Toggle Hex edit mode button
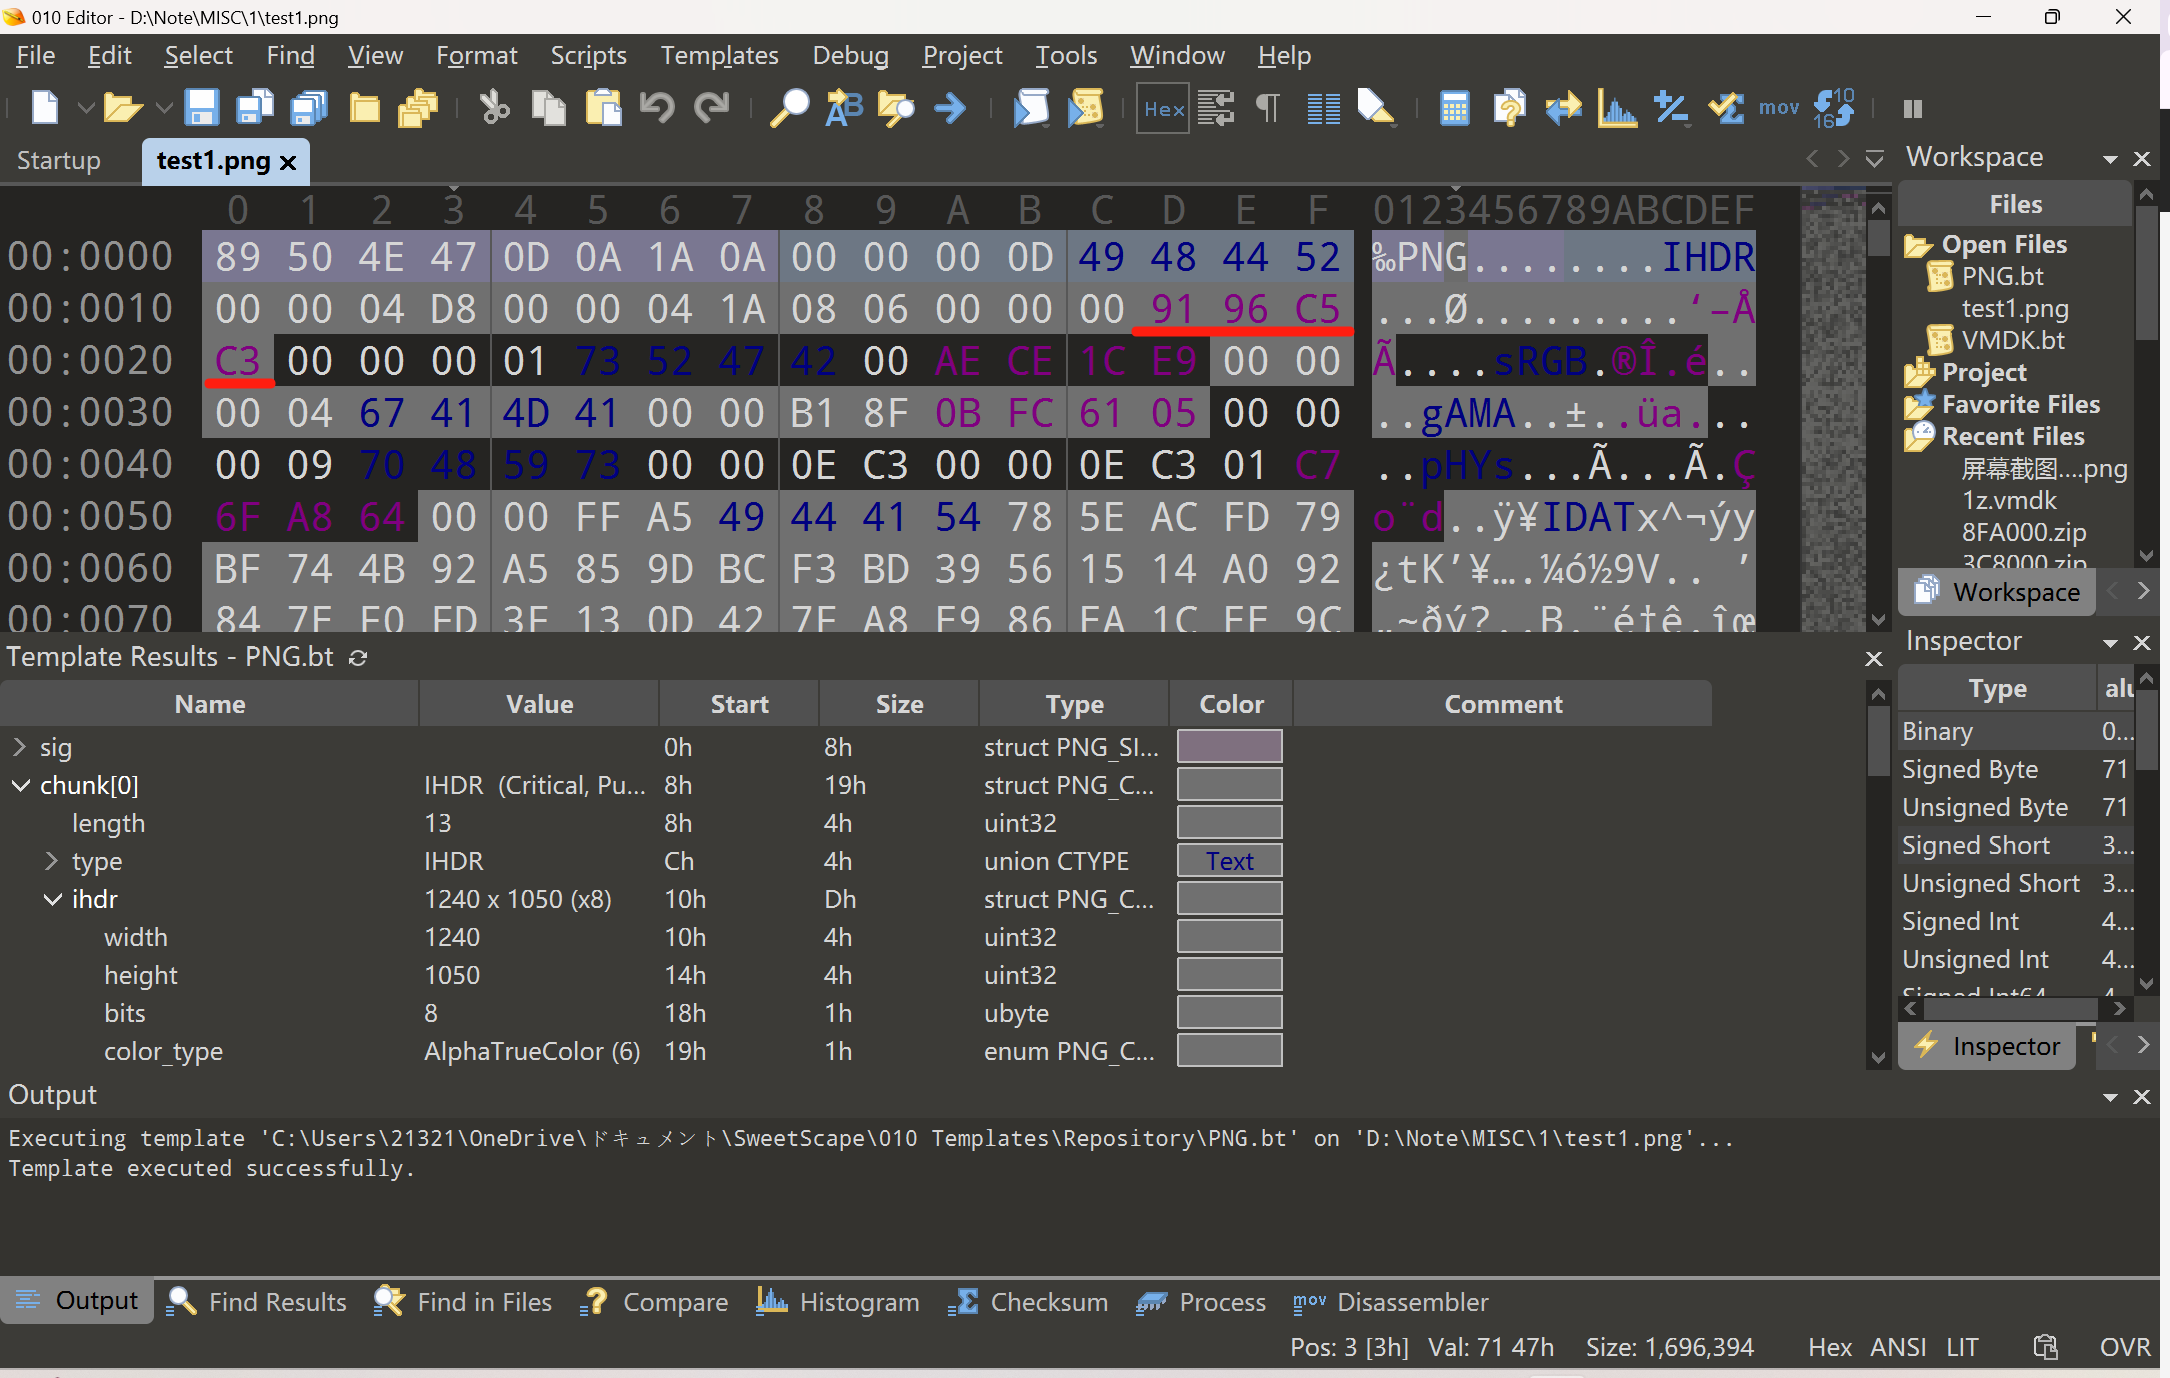Viewport: 2170px width, 1378px height. click(1163, 108)
